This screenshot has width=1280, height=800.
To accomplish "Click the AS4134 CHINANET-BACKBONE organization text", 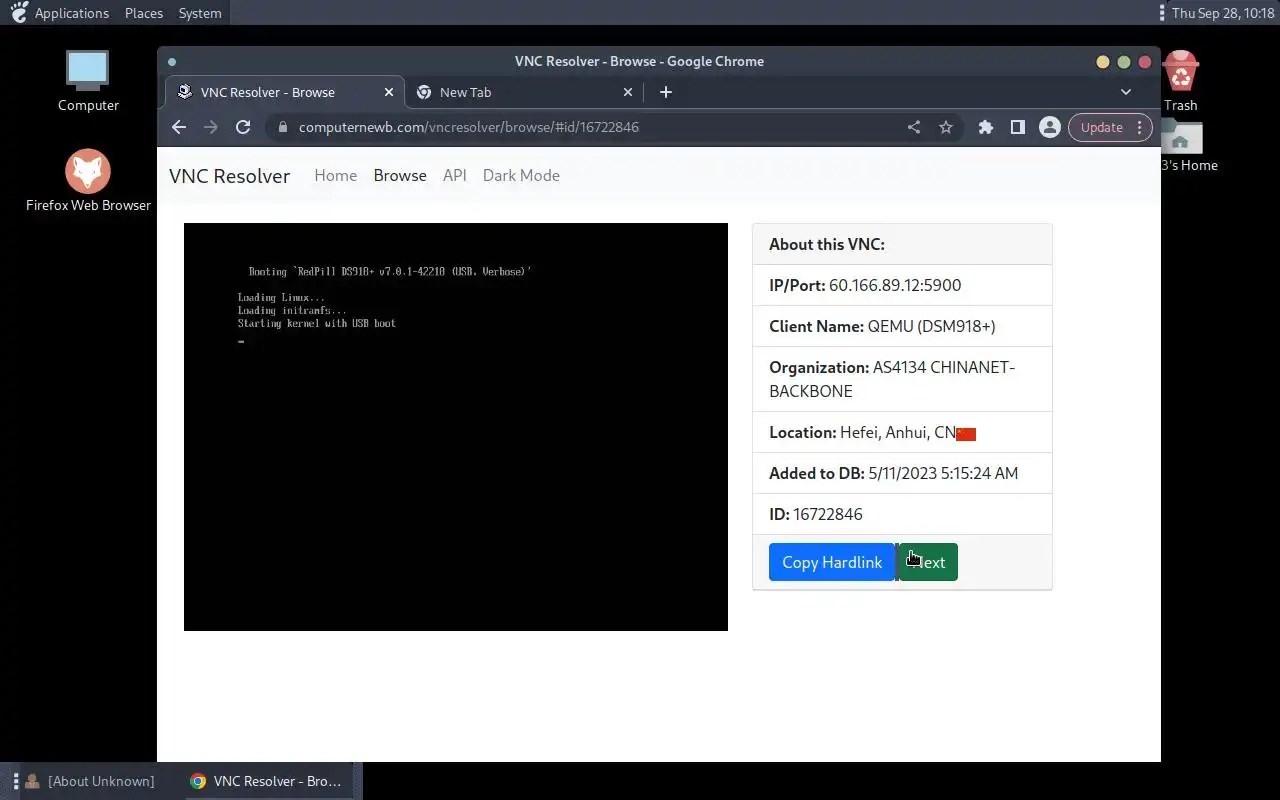I will click(x=892, y=379).
